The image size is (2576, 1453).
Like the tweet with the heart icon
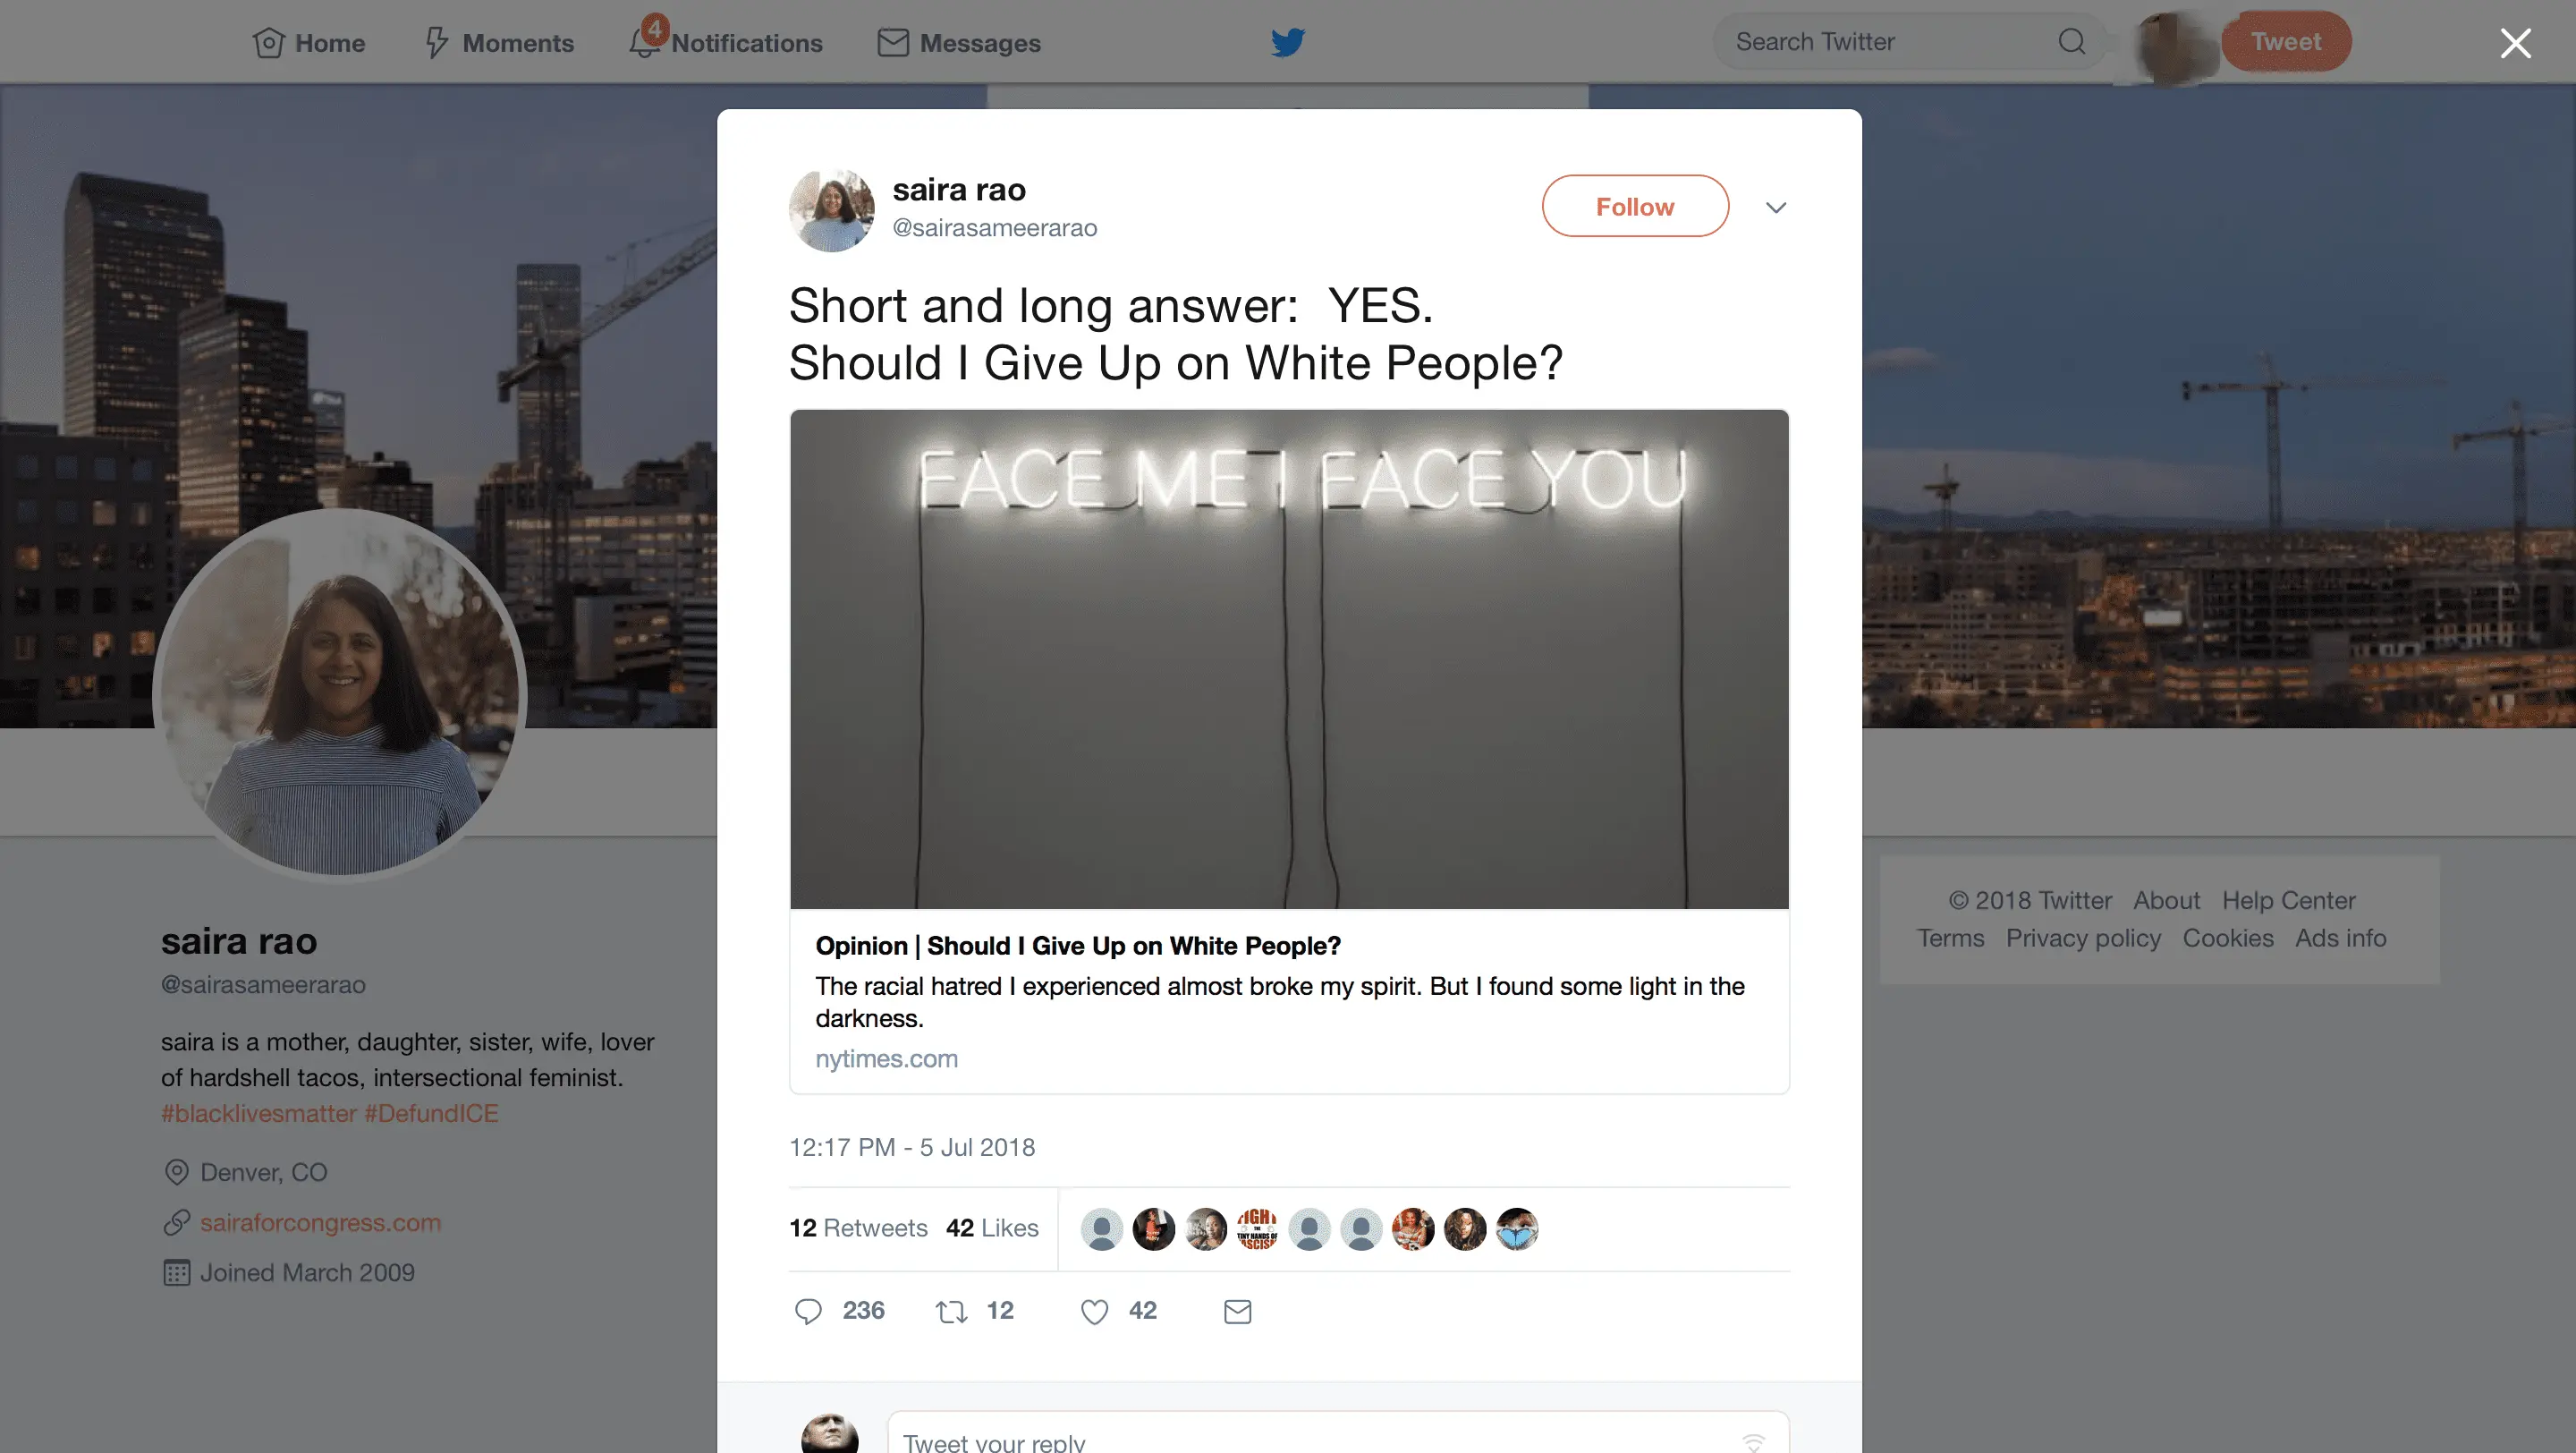tap(1095, 1311)
